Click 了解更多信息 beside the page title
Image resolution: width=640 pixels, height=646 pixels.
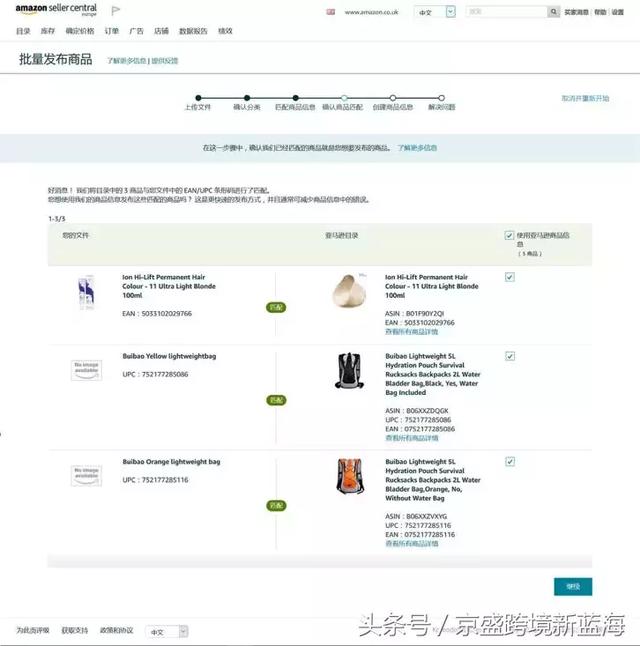point(127,61)
